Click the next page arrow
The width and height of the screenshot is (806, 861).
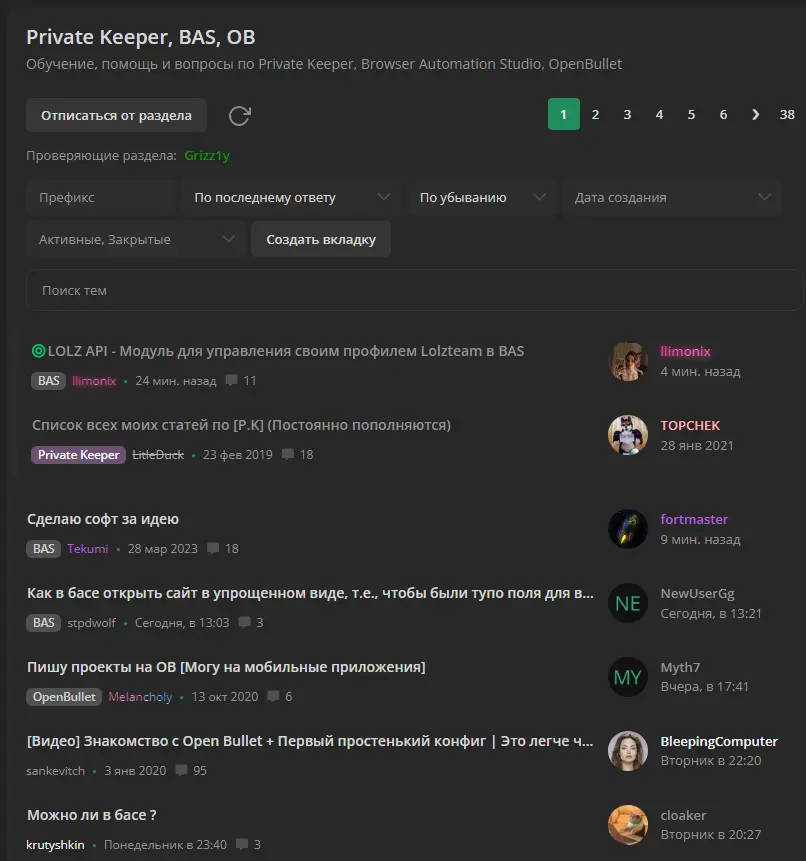click(x=755, y=115)
